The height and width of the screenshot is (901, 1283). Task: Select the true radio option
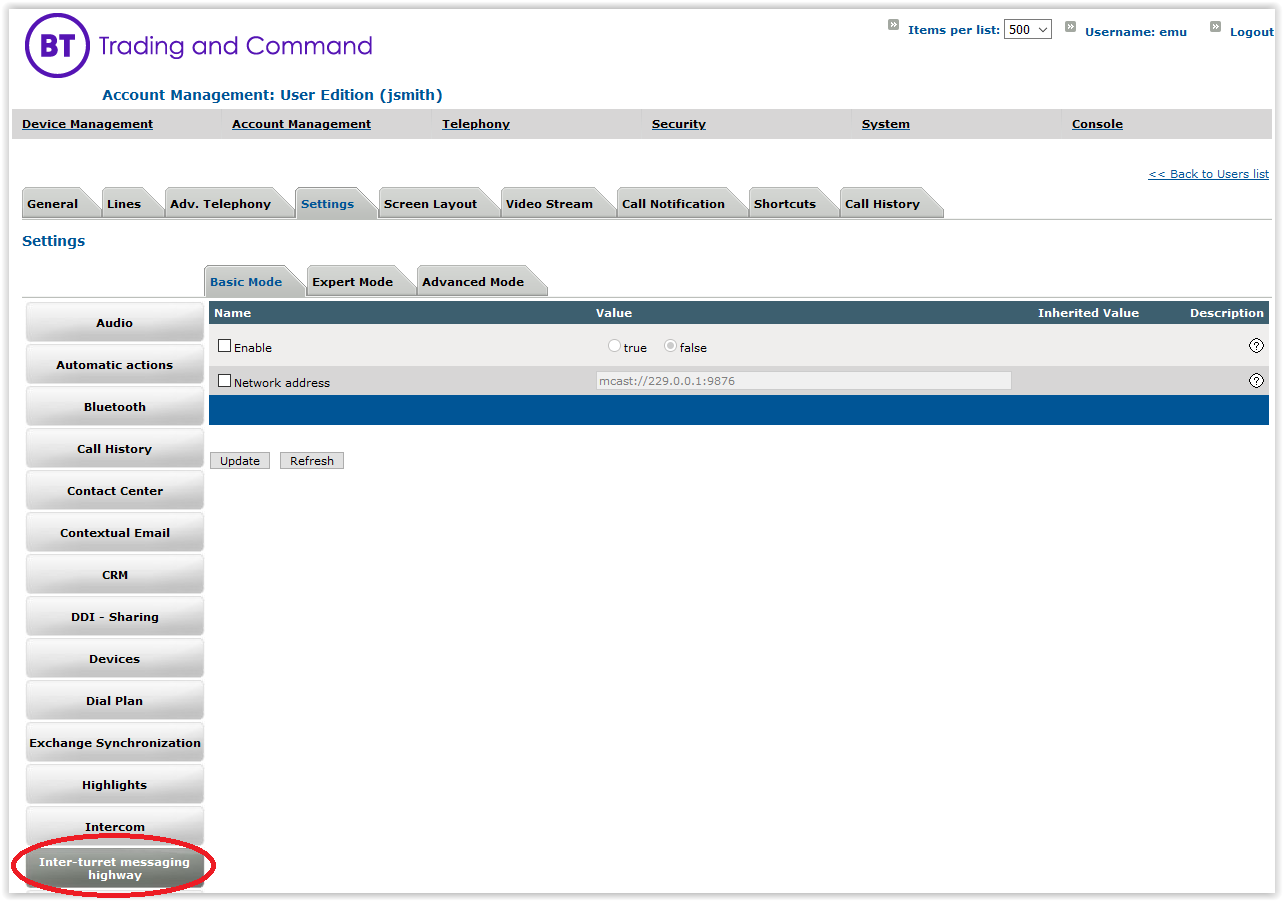tap(614, 347)
